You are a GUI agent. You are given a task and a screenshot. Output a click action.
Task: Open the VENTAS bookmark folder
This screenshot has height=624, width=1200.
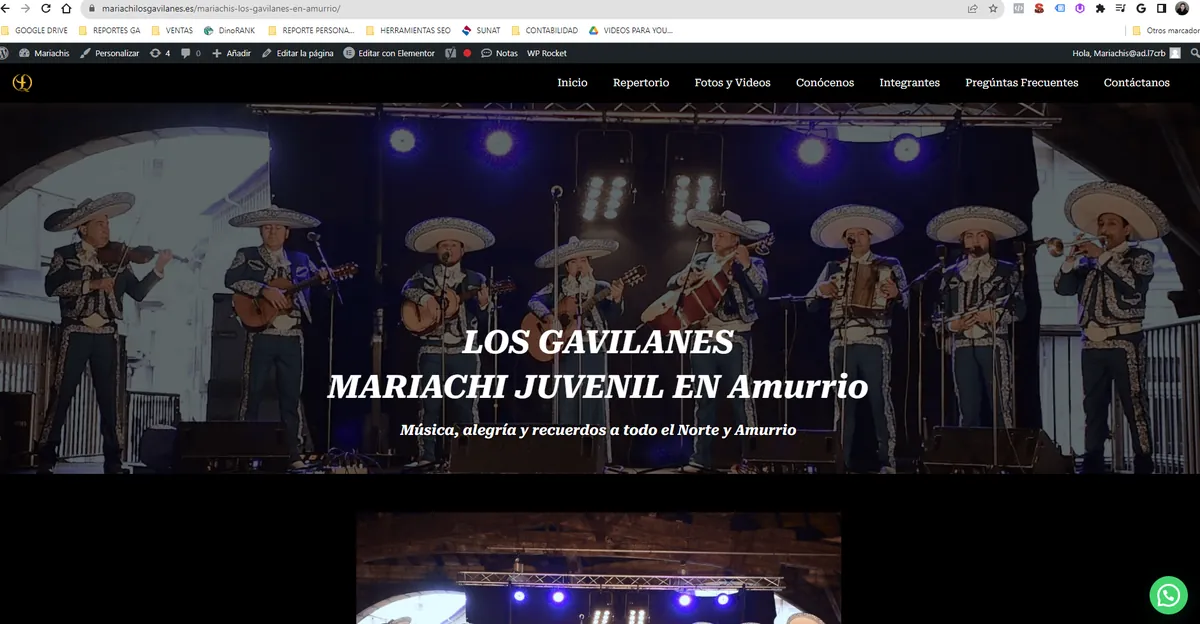(x=172, y=30)
